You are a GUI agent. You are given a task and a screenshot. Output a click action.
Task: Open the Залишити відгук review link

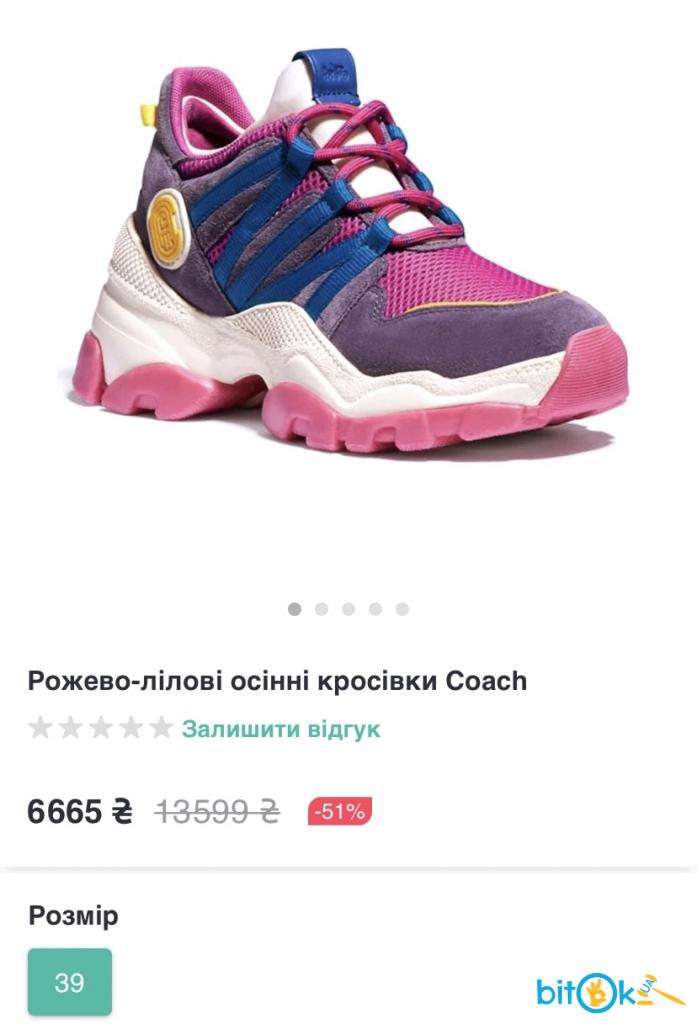[280, 728]
